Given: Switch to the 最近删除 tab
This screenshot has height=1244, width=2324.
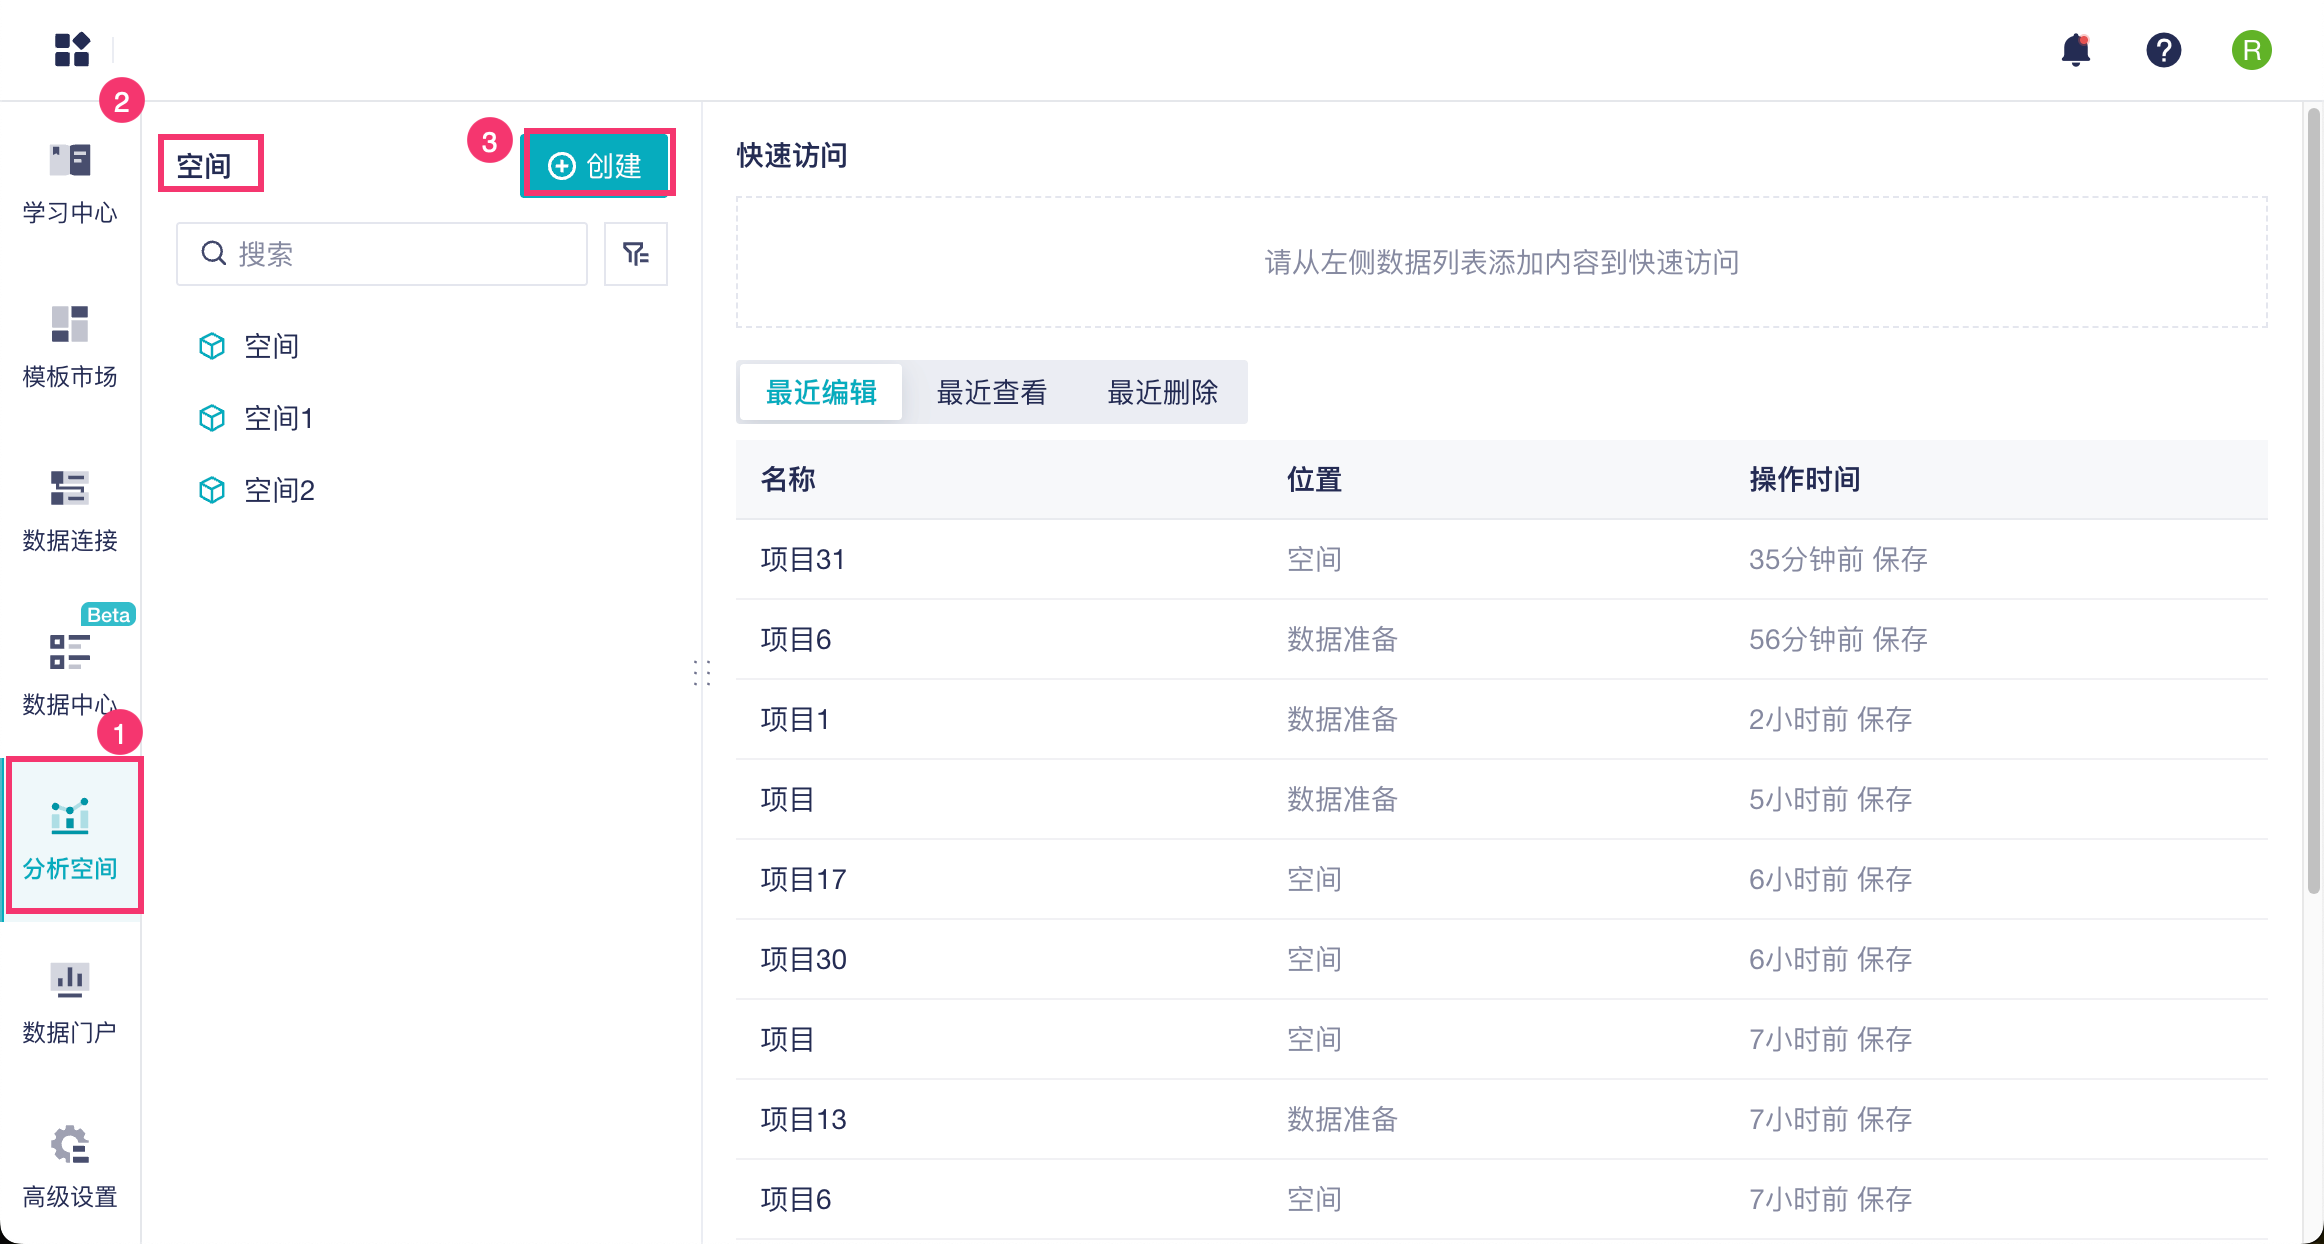Looking at the screenshot, I should [x=1162, y=392].
